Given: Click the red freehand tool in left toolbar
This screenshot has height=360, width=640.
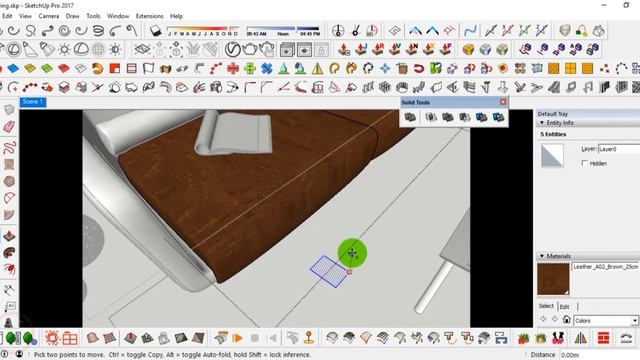Looking at the screenshot, I should [9, 147].
